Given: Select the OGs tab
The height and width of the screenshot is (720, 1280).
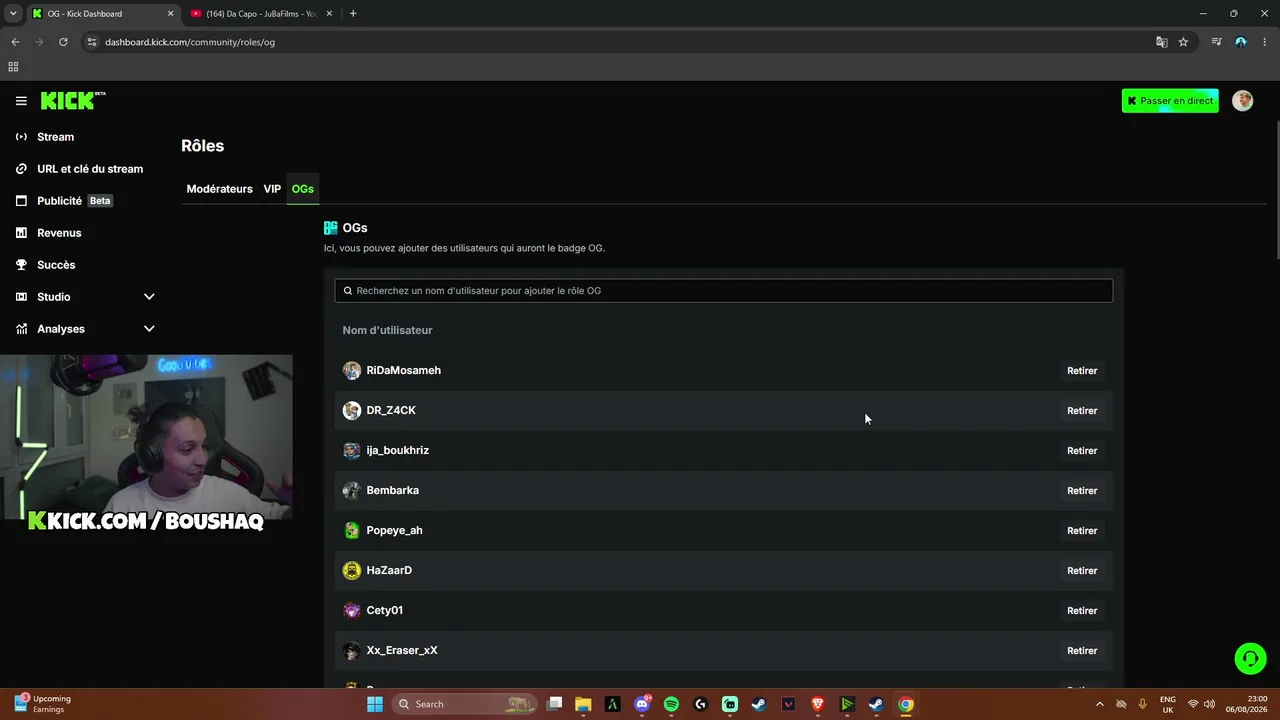Looking at the screenshot, I should pos(302,189).
